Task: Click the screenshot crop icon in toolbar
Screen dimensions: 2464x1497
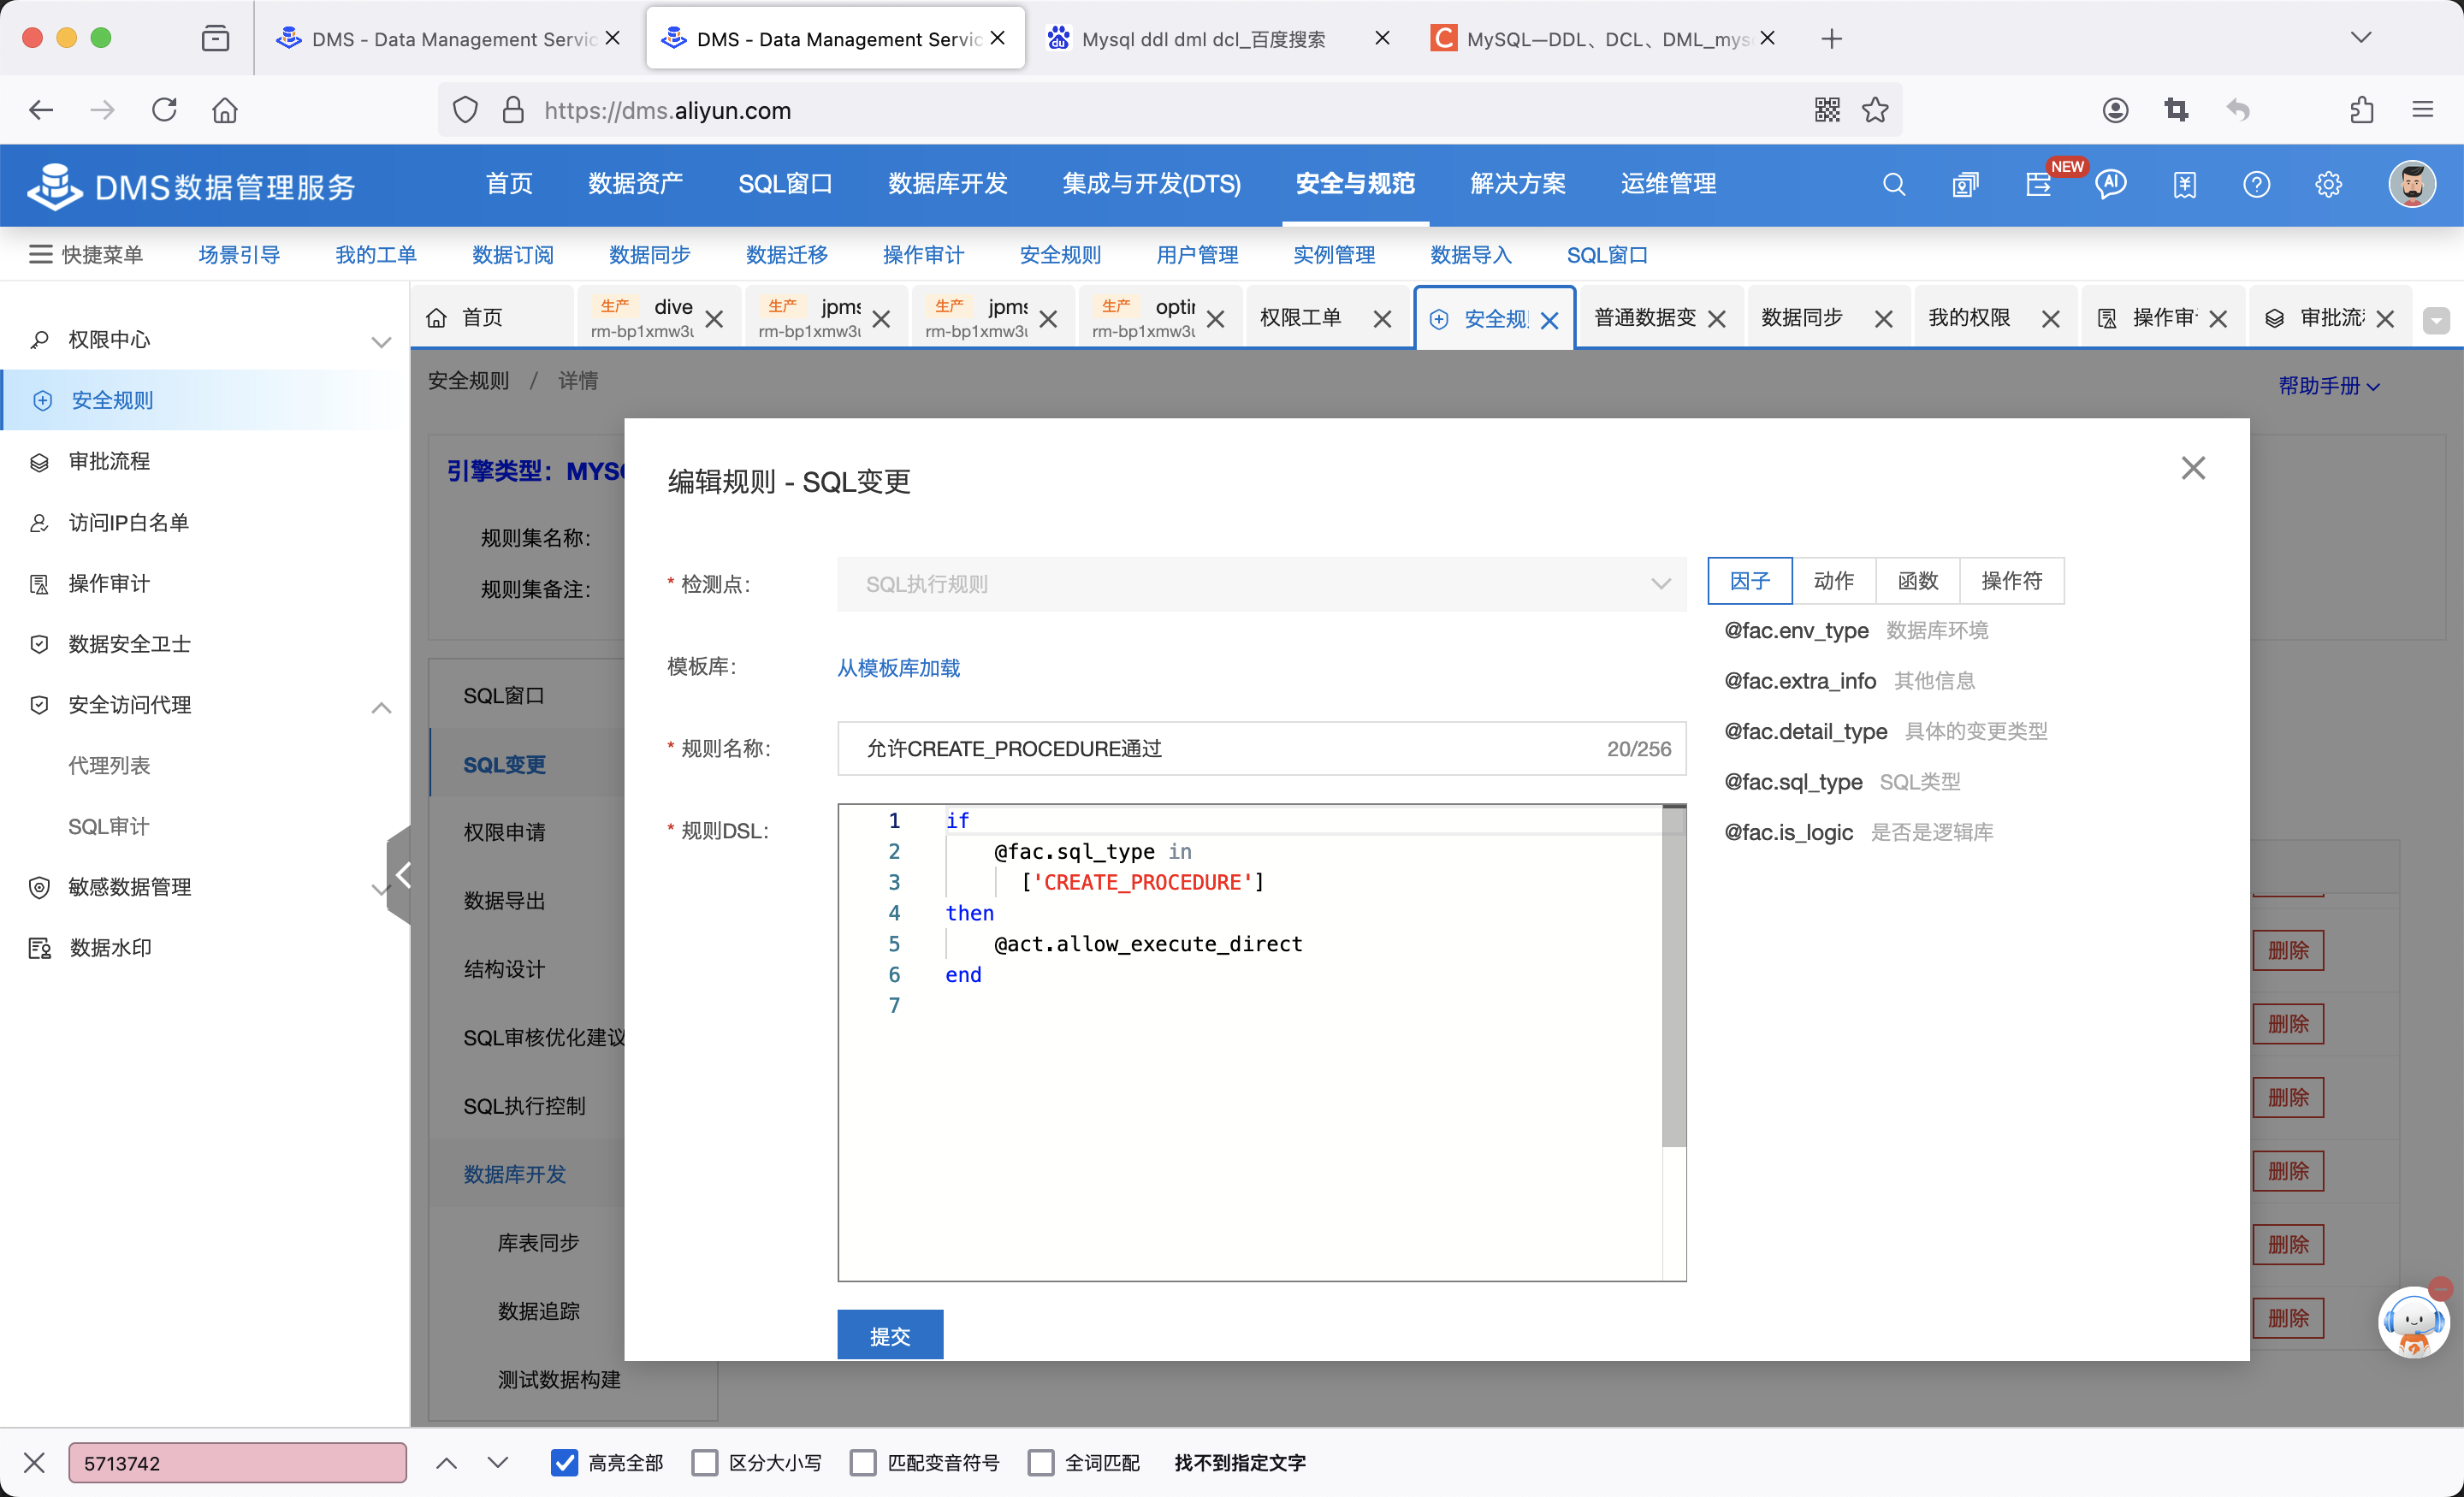Action: pyautogui.click(x=2176, y=110)
